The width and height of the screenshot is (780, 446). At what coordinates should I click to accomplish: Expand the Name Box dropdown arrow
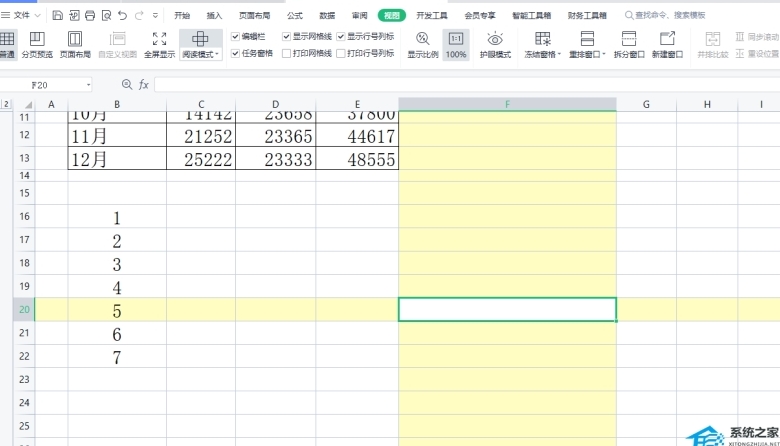(x=89, y=85)
